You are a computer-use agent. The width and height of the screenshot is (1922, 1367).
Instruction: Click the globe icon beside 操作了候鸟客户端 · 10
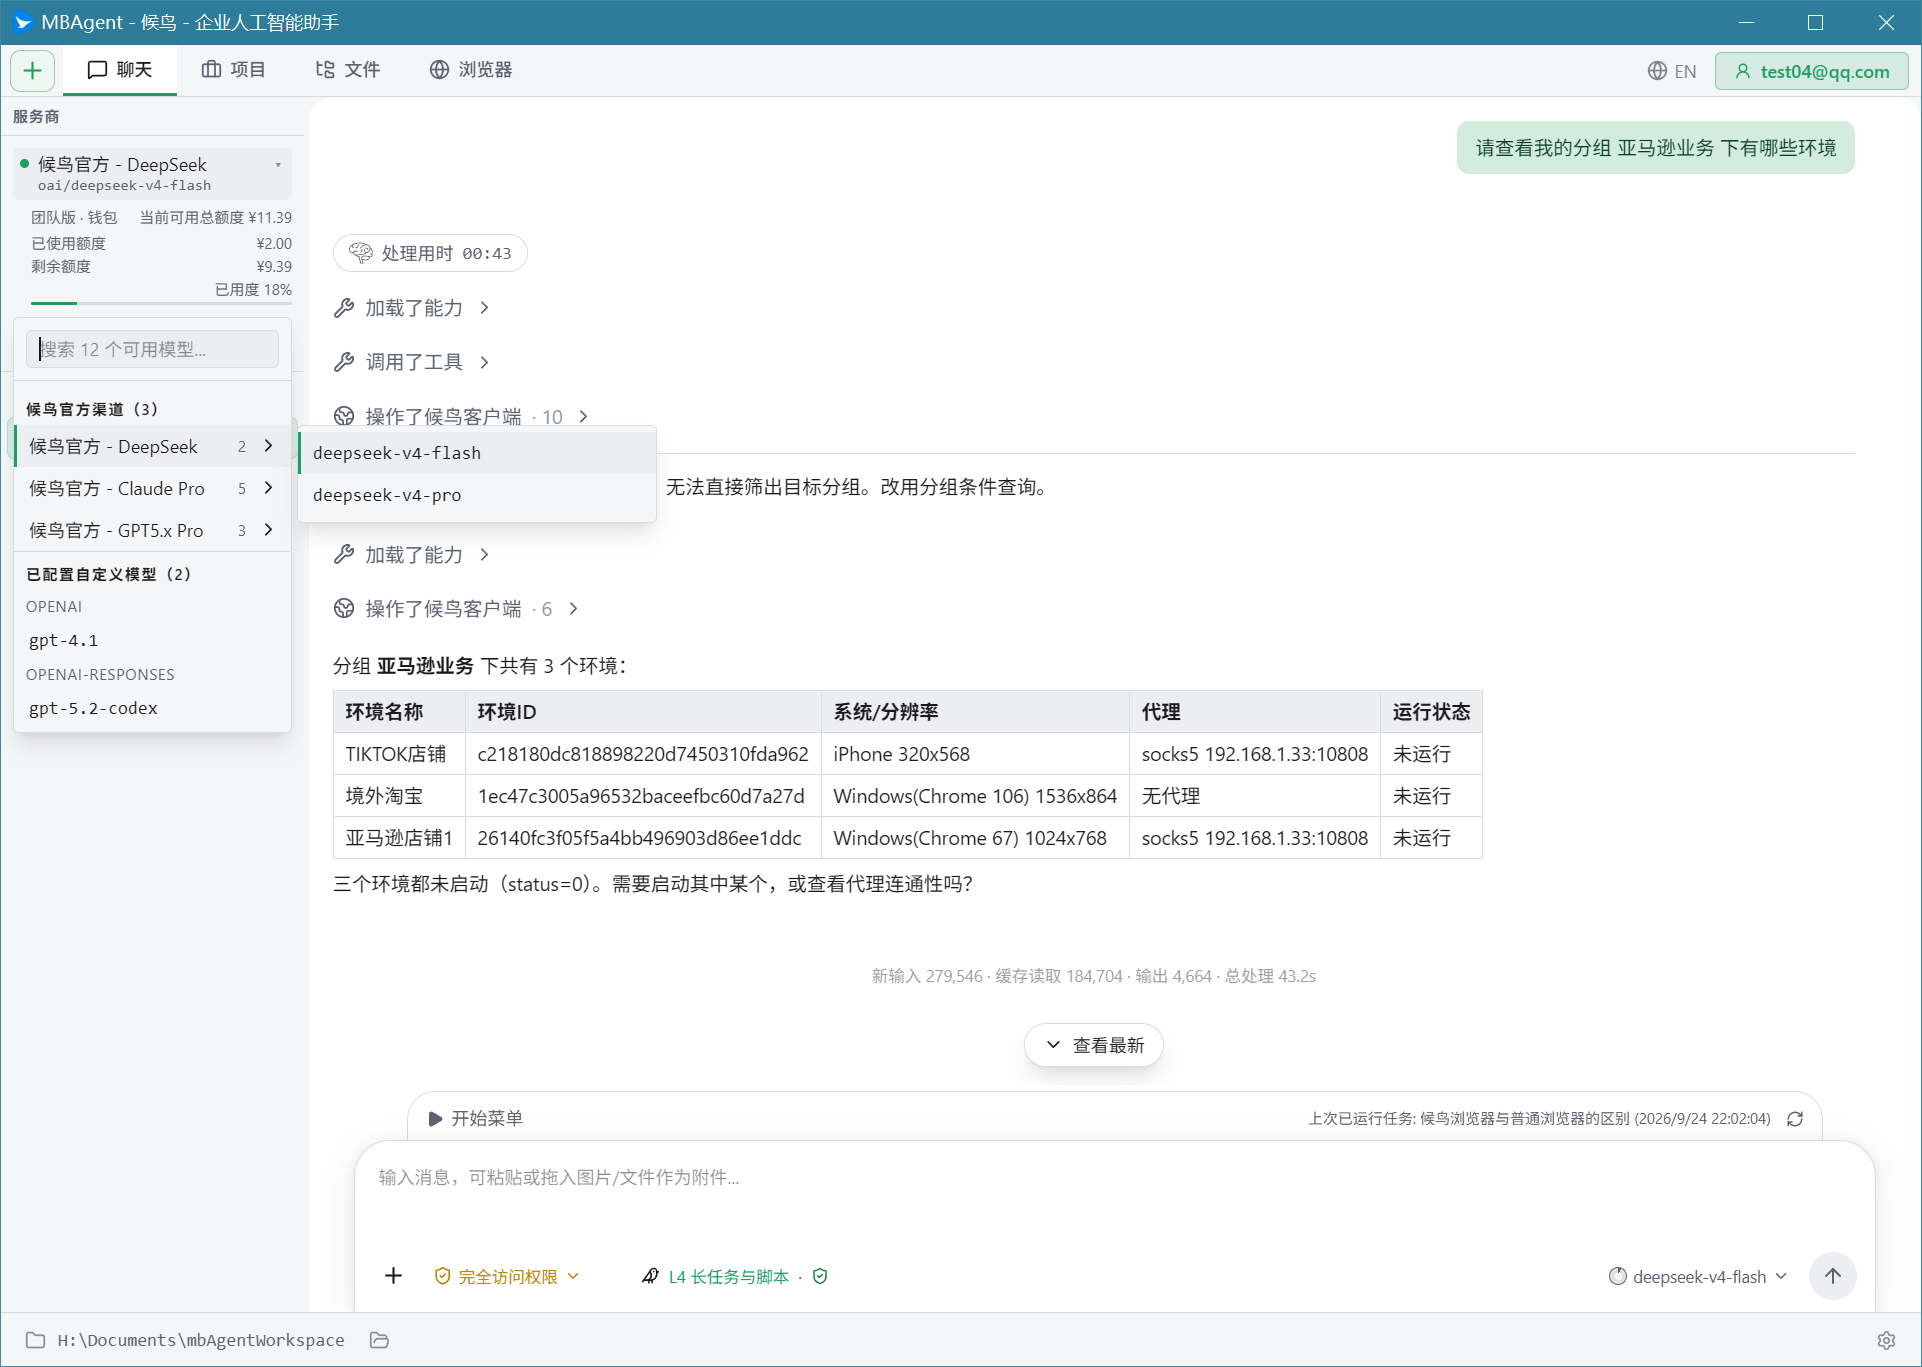[x=344, y=416]
